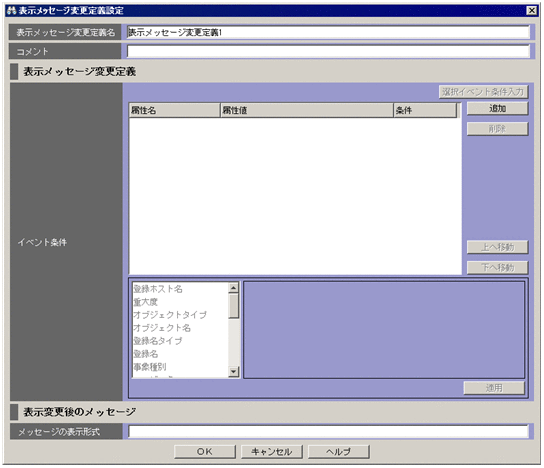
Task: Select 登録名 in the attribute list
Action: pos(180,354)
